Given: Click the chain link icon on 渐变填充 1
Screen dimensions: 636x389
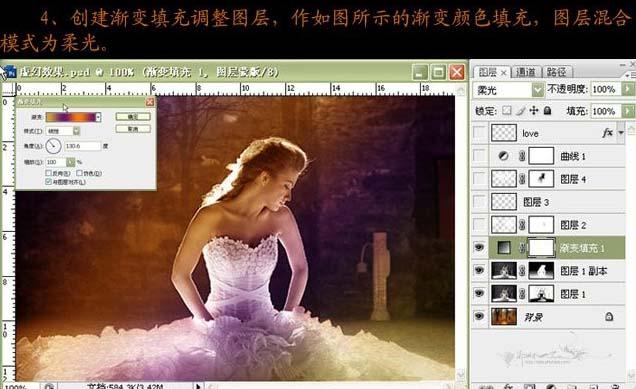Looking at the screenshot, I should [x=522, y=248].
